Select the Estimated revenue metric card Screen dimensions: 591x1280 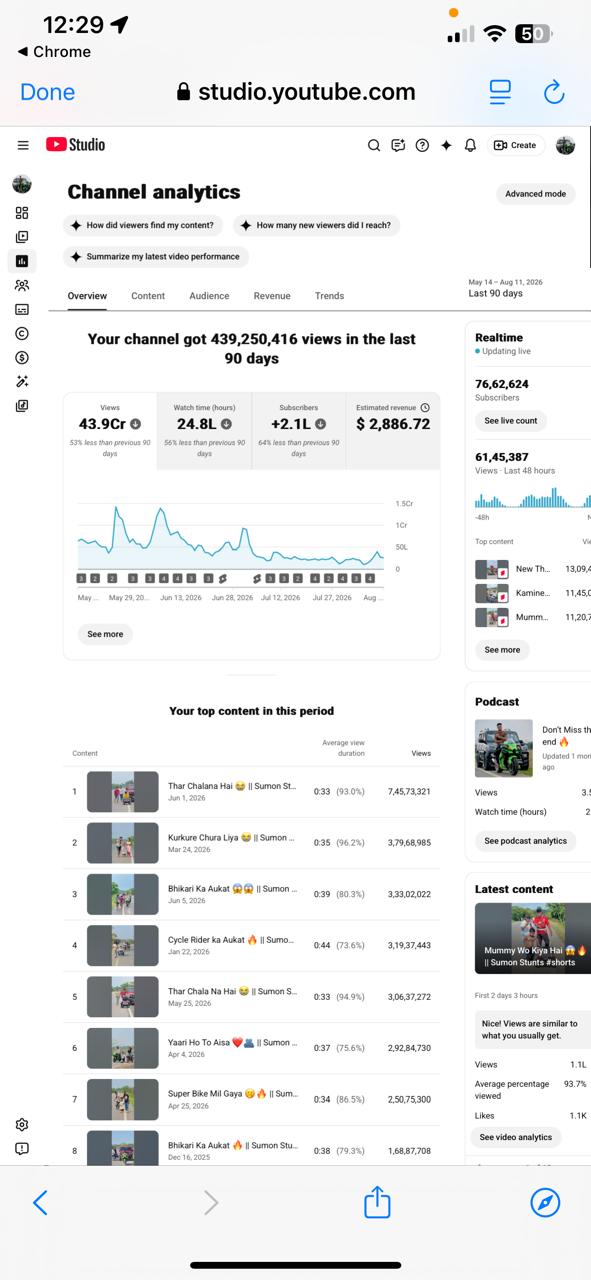pos(393,431)
